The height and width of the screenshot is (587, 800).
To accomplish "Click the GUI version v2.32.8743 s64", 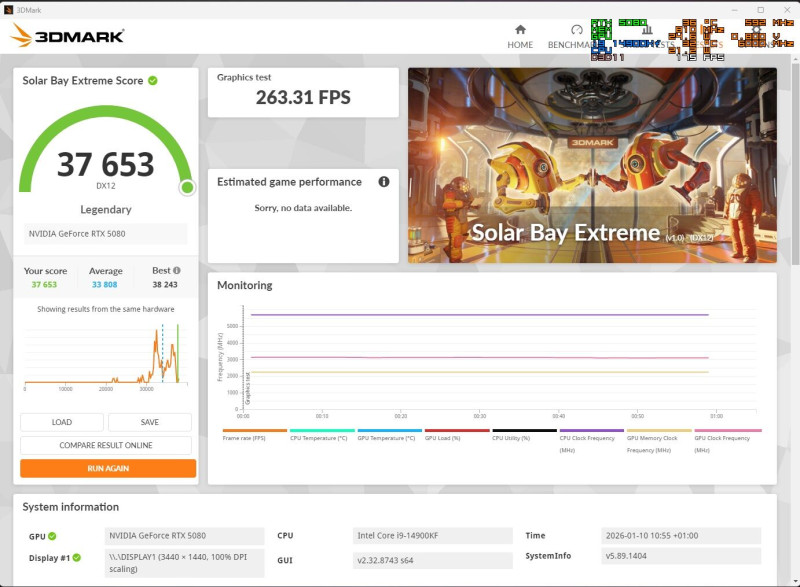I will click(x=433, y=560).
